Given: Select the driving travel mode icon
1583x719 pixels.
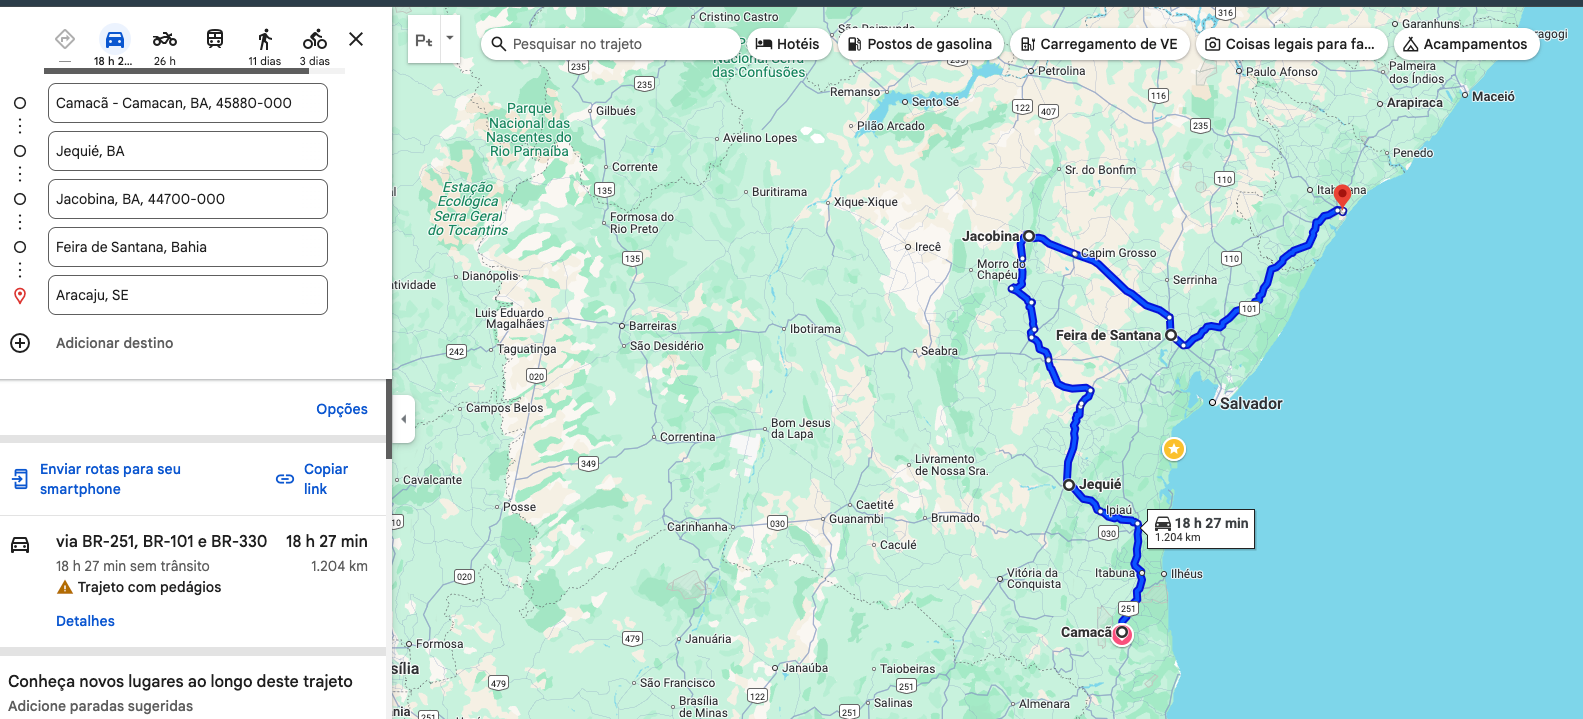Looking at the screenshot, I should pos(115,39).
